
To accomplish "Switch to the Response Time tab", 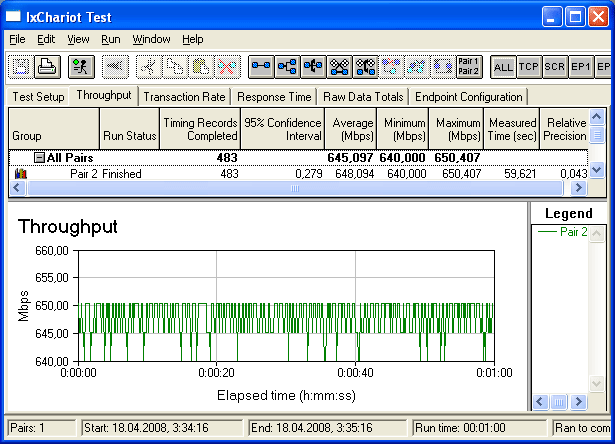I will tap(274, 97).
